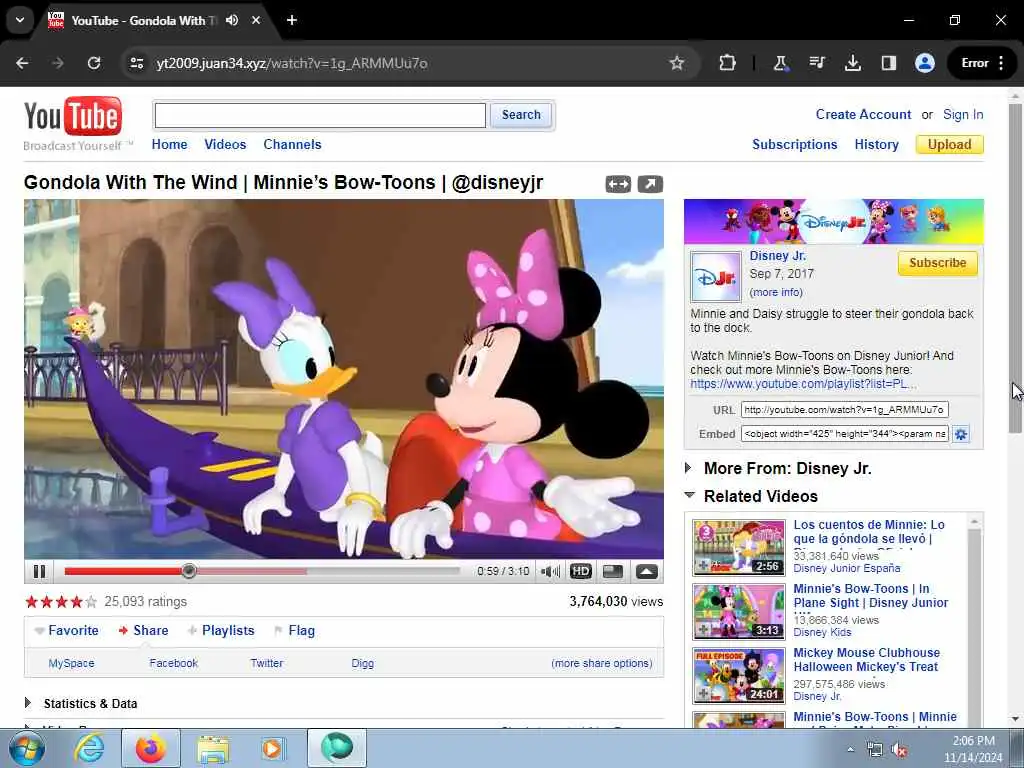Screen dimensions: 1024x768
Task: Pause the video with the pause button
Action: pos(39,571)
